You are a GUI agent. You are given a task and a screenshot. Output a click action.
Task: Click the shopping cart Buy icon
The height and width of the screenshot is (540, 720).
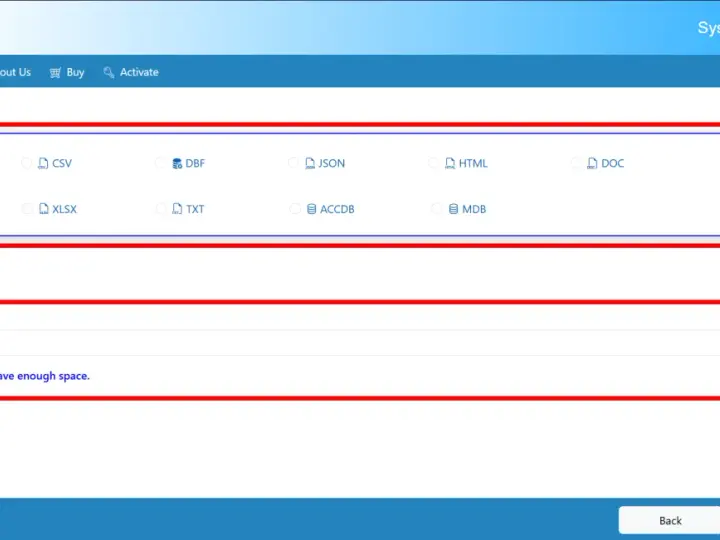click(55, 73)
